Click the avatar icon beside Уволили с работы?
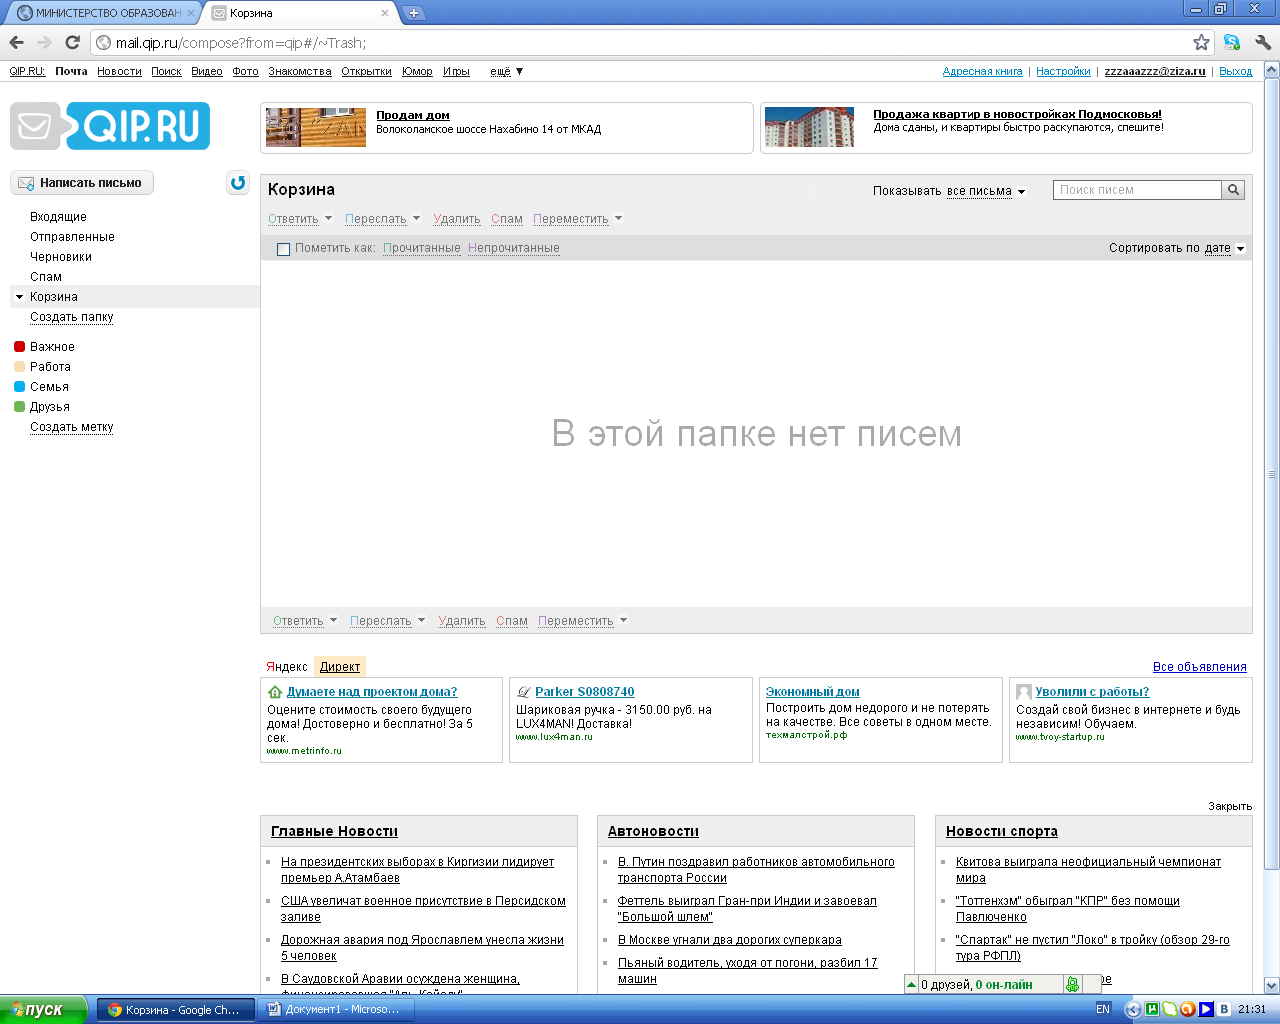The image size is (1280, 1024). click(x=1023, y=692)
